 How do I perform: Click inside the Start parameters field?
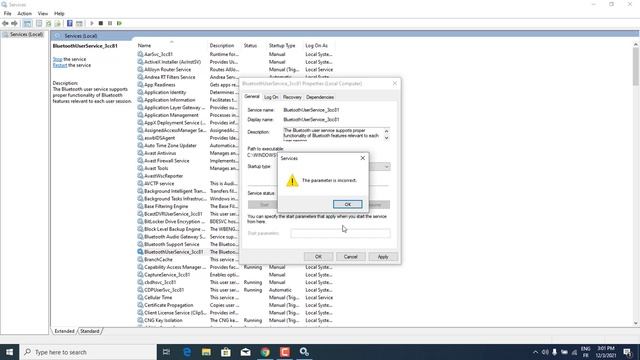340,233
